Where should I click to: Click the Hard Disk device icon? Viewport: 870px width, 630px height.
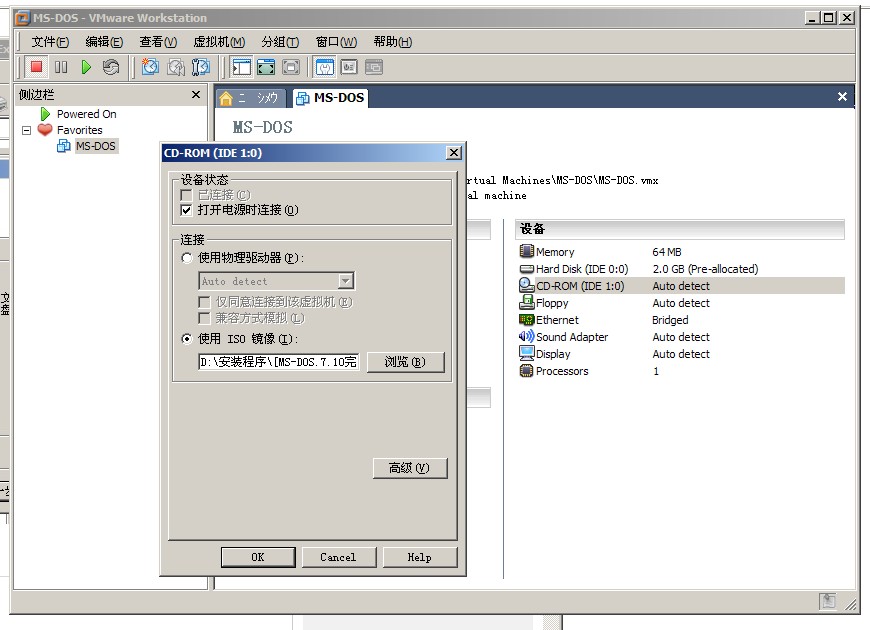coord(526,269)
